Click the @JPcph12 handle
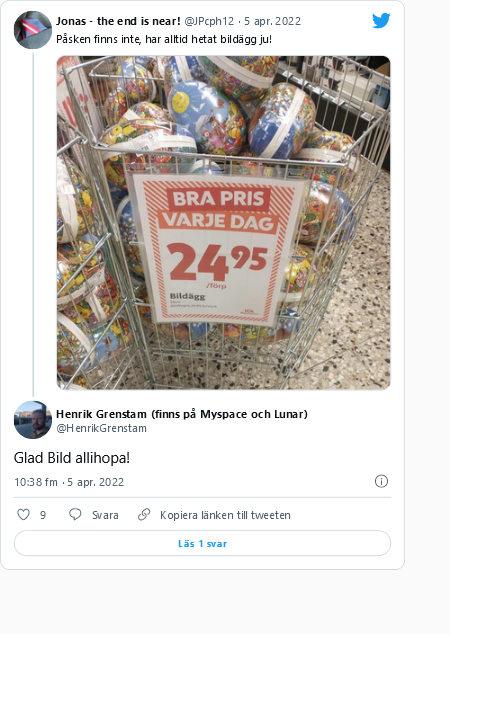The height and width of the screenshot is (704, 500). pos(209,21)
